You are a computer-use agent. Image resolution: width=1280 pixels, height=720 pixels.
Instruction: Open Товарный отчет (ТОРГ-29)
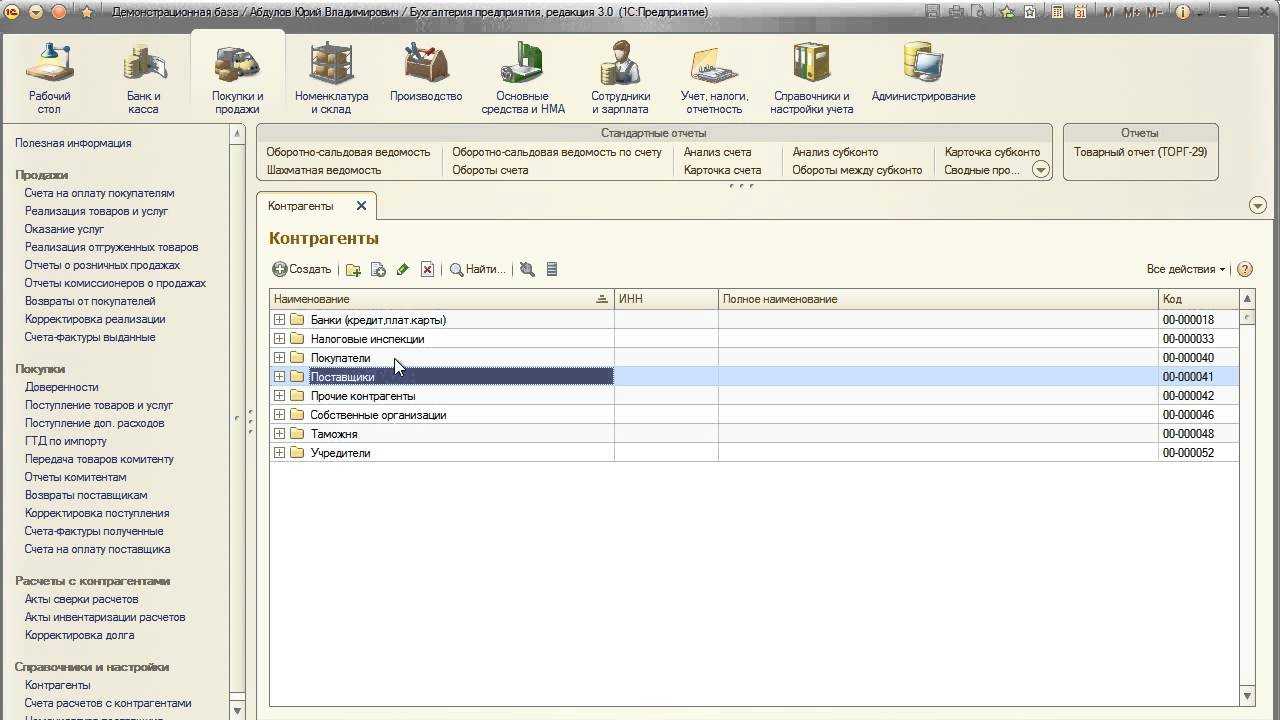(1140, 152)
